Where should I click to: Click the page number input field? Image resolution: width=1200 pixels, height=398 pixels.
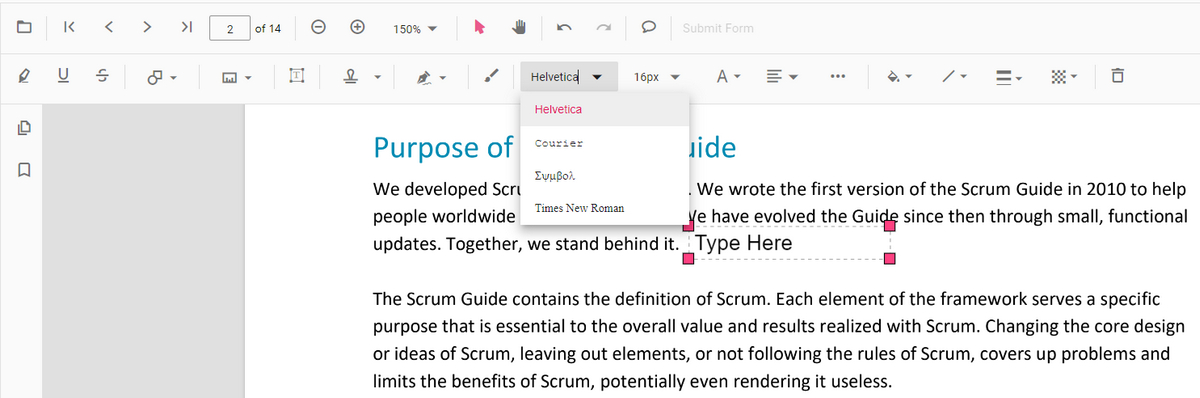pyautogui.click(x=229, y=29)
